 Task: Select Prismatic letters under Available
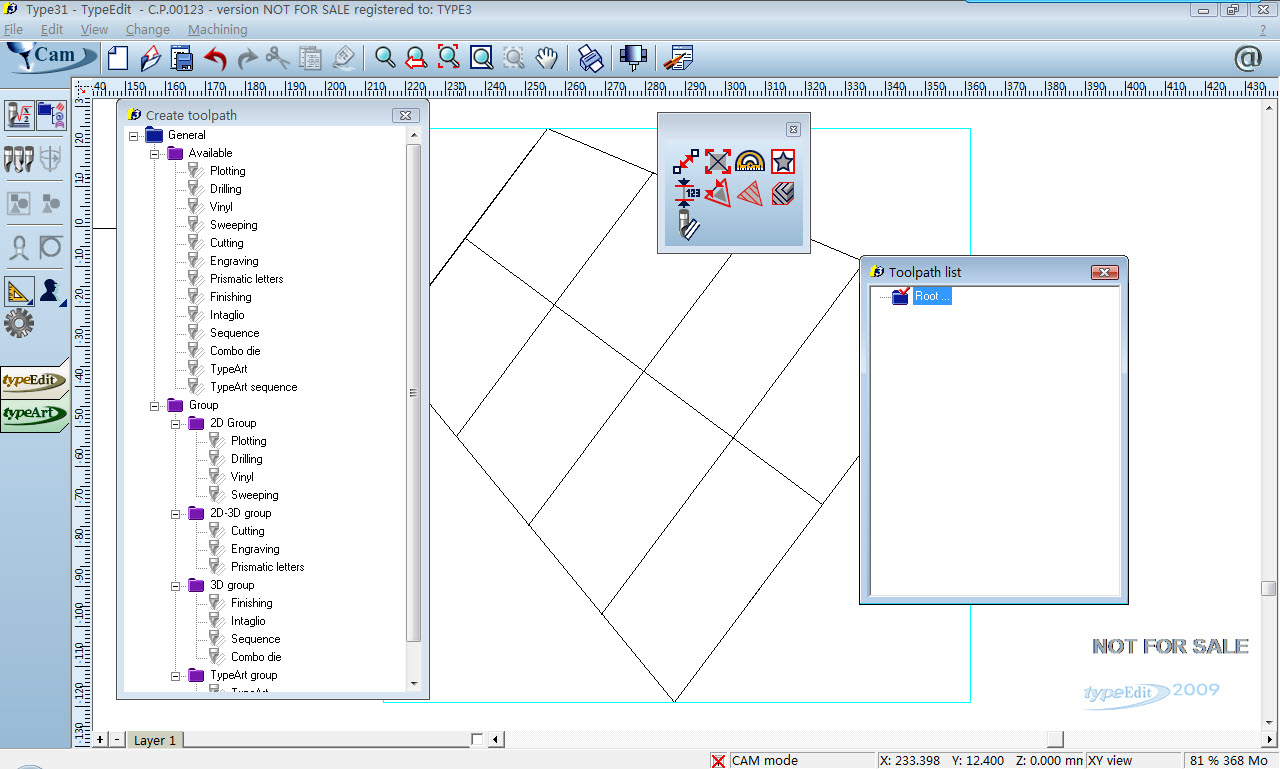pos(246,279)
